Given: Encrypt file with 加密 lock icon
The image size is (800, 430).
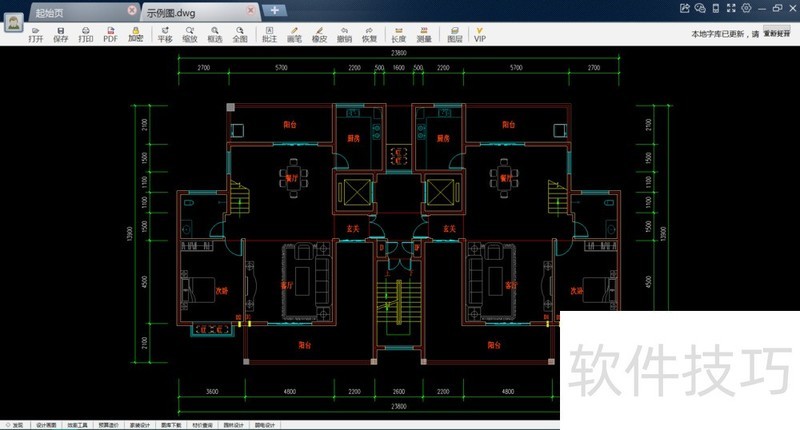Looking at the screenshot, I should 136,35.
